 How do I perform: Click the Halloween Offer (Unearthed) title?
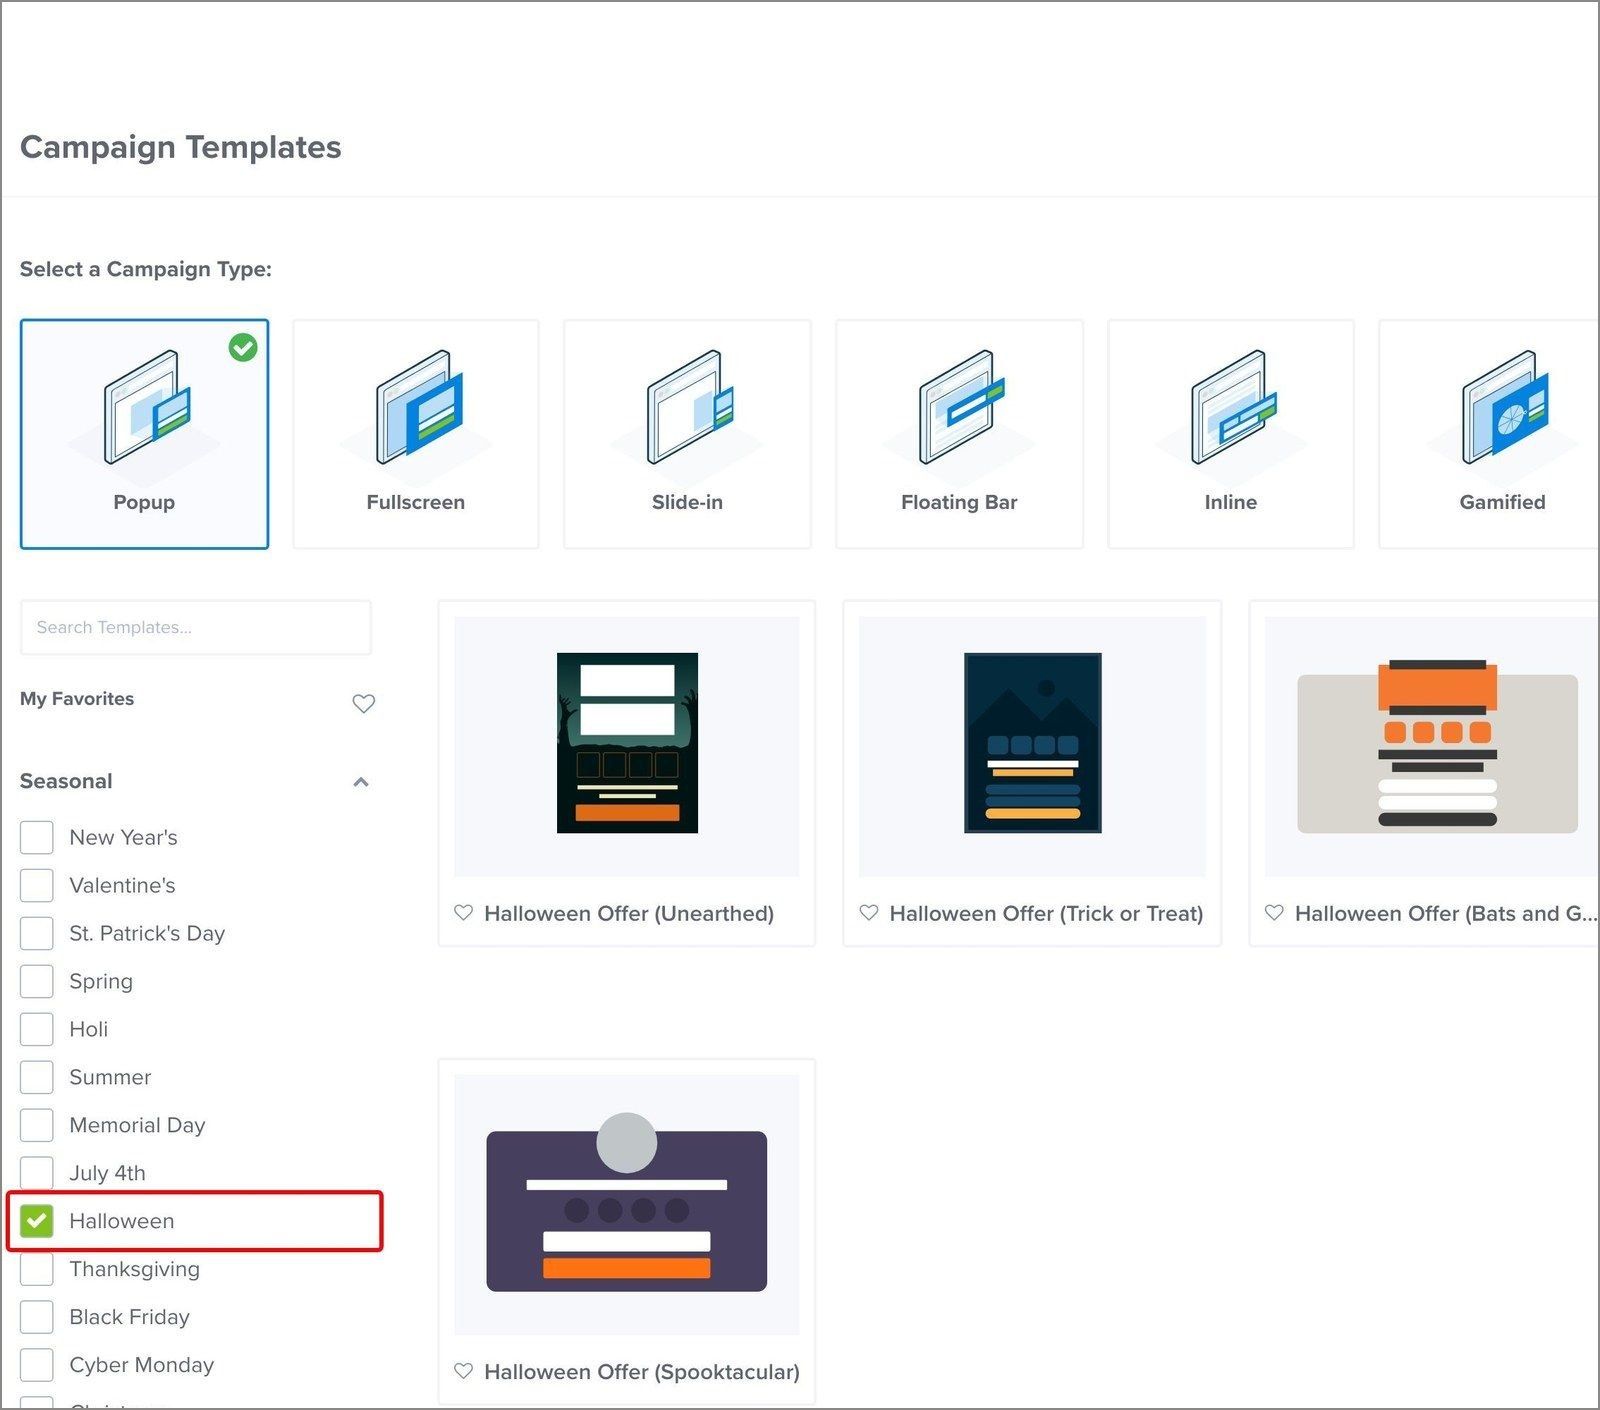tap(629, 913)
